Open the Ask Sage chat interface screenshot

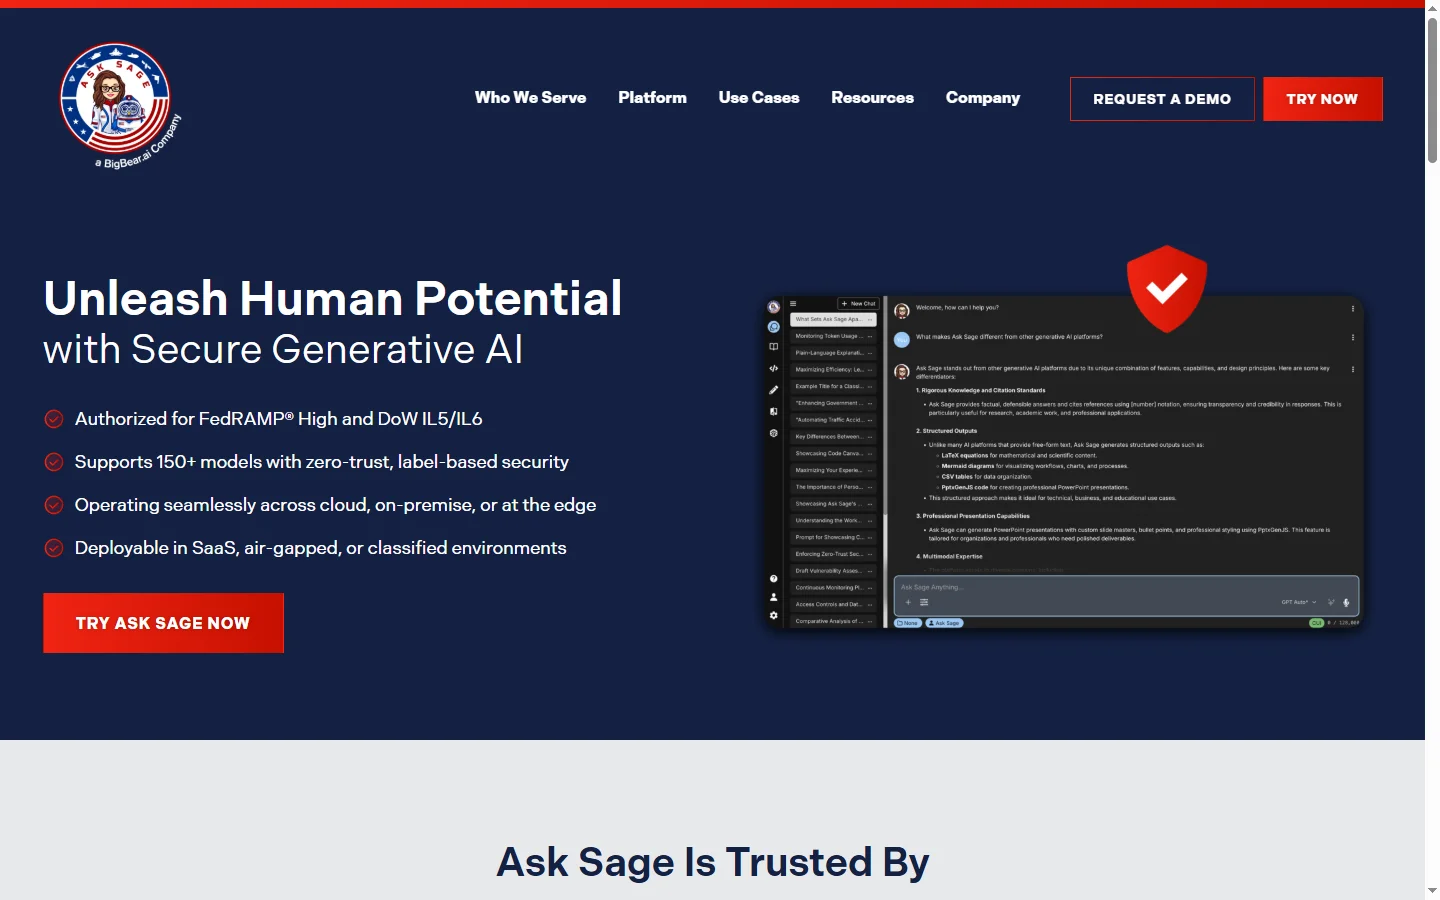[x=1063, y=462]
